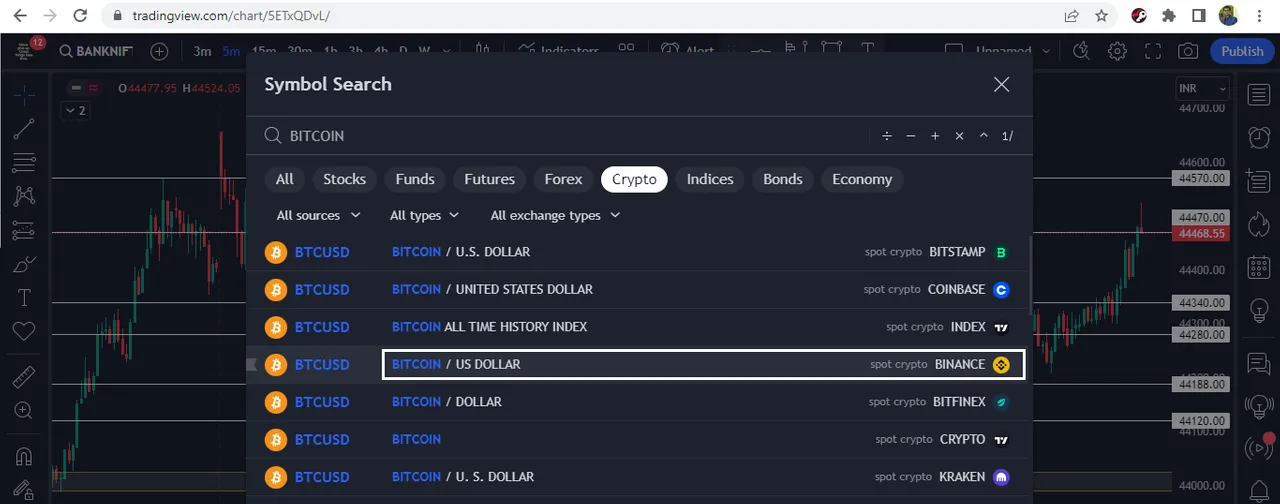Switch to the Economy category tab
Screen dimensions: 1280x504
pos(862,179)
